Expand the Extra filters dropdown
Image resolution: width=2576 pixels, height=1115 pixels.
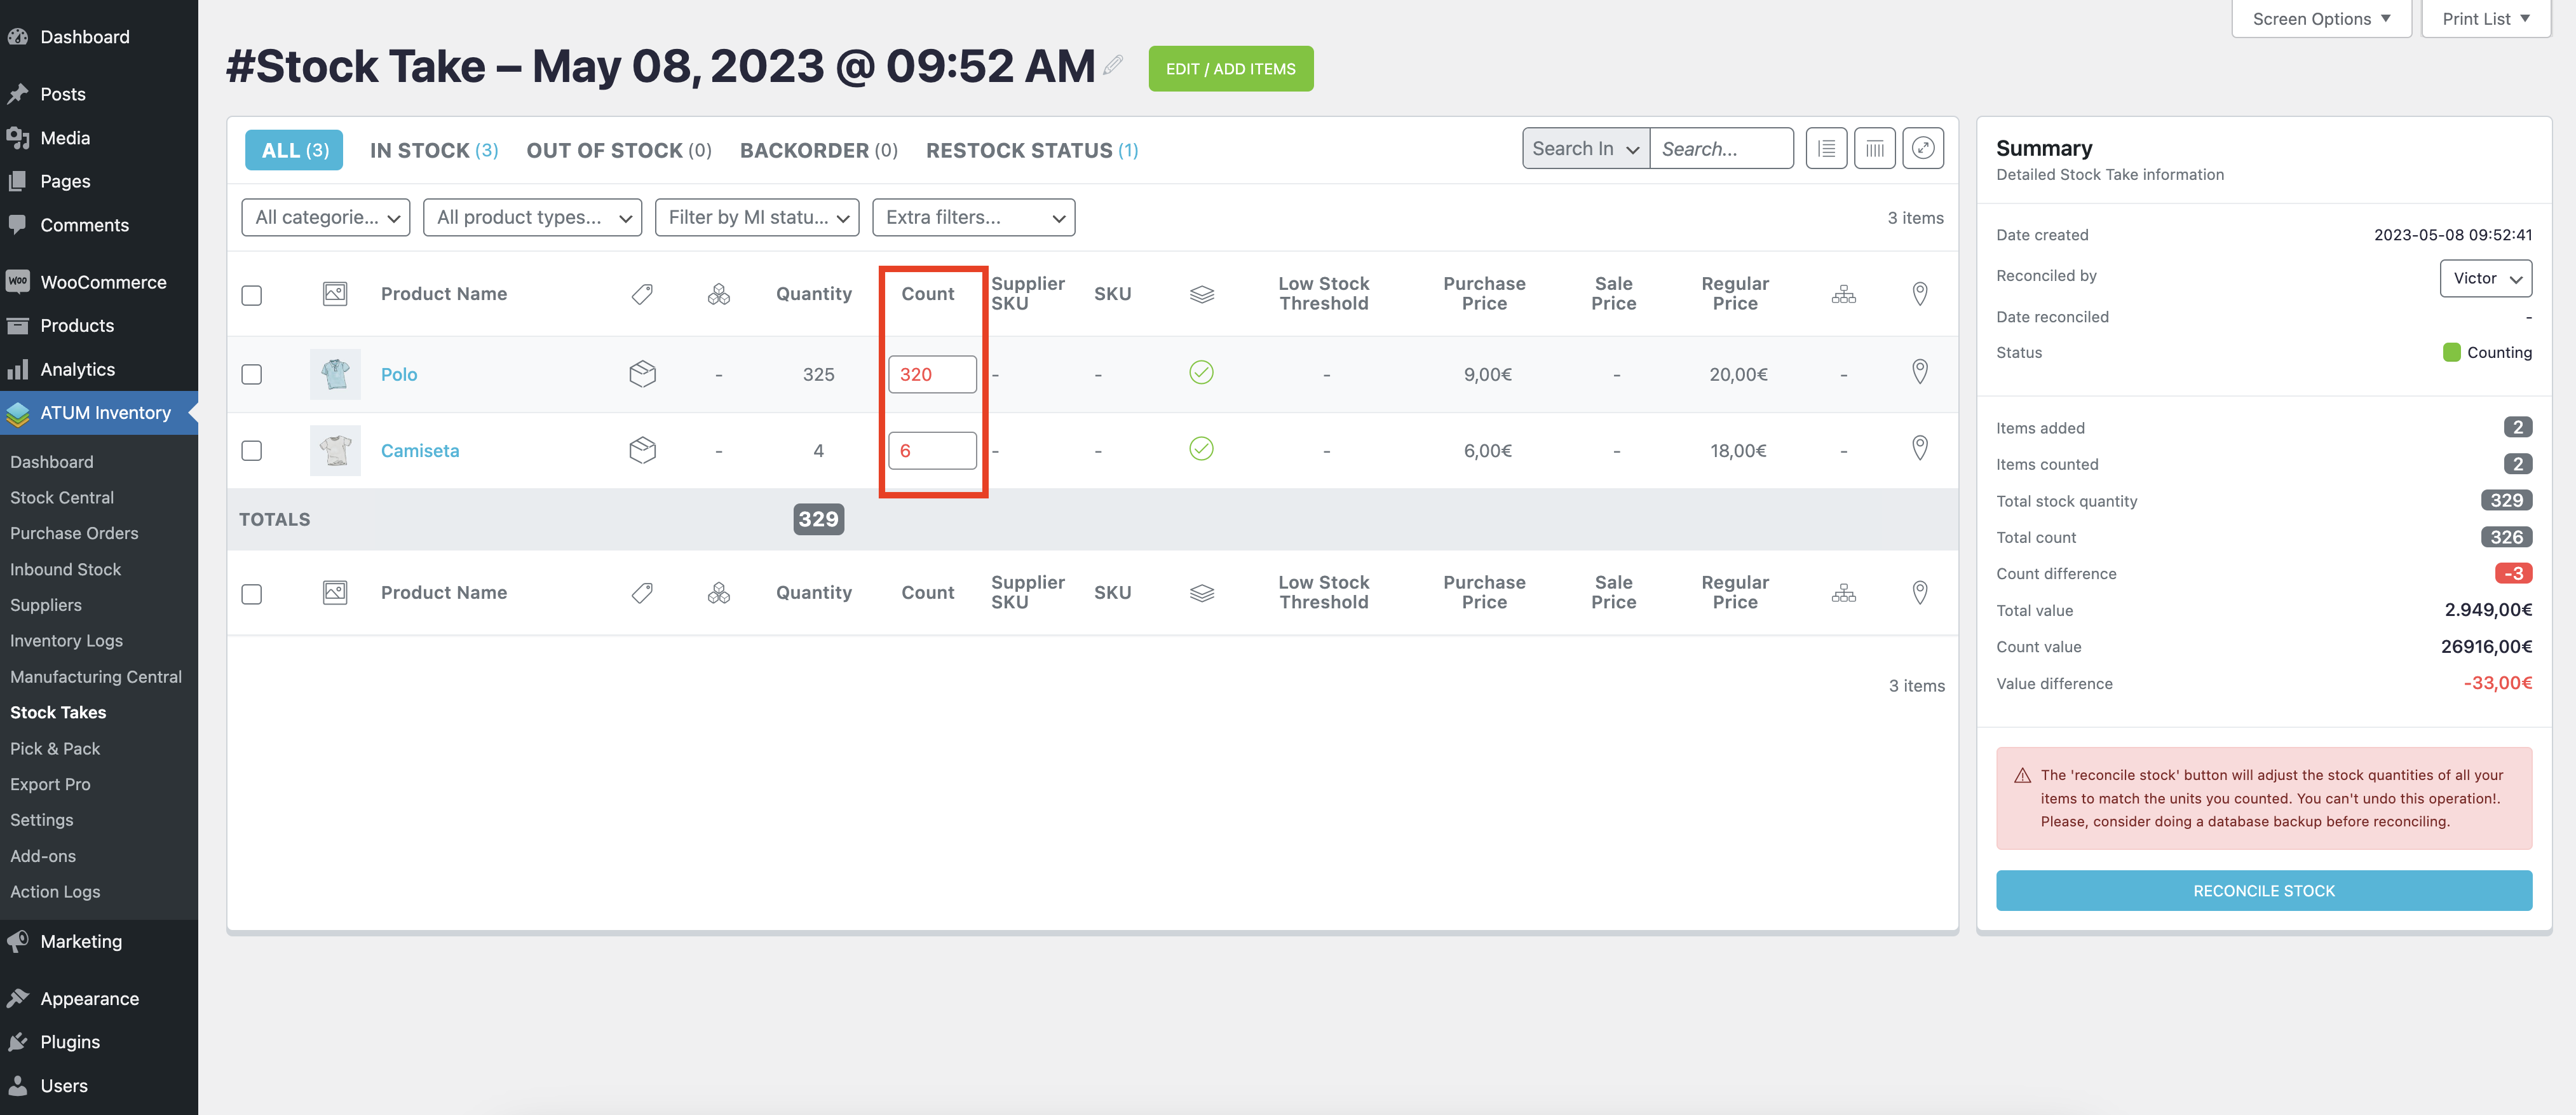click(973, 218)
